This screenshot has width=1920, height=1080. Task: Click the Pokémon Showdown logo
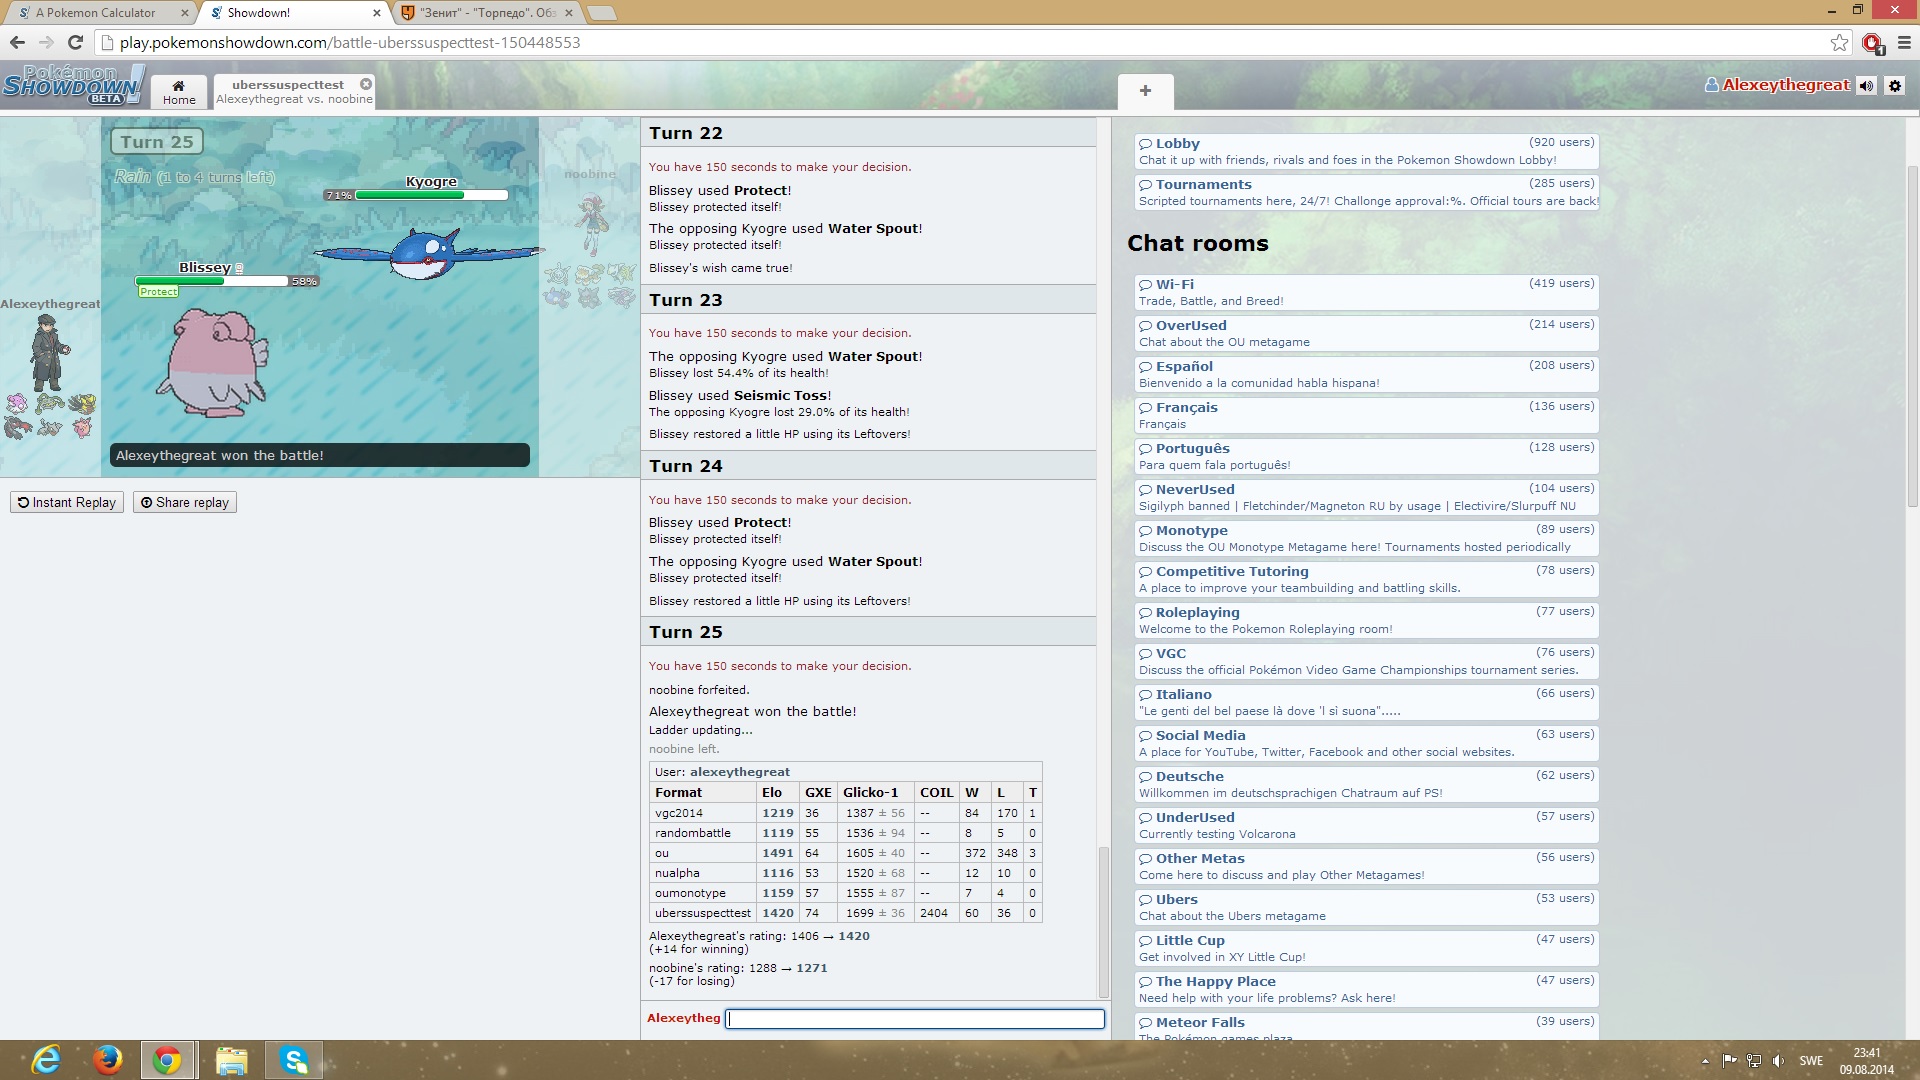pos(74,85)
